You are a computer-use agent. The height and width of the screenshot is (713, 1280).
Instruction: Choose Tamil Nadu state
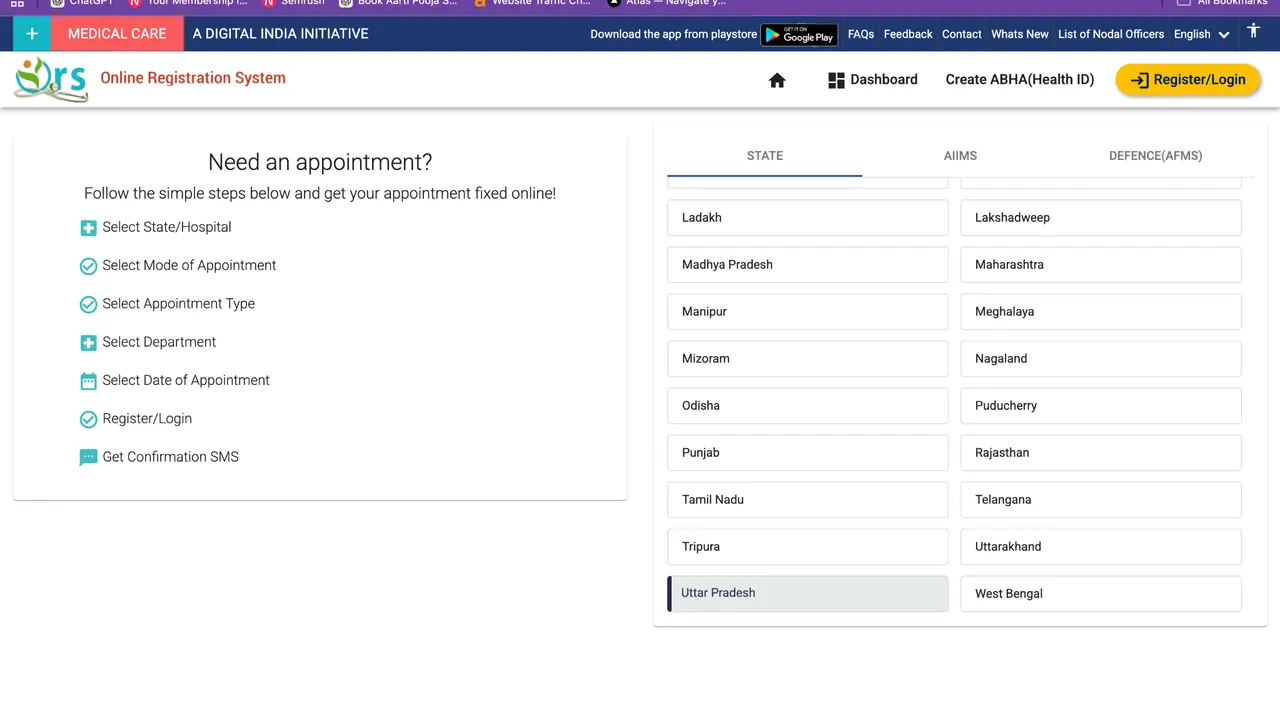808,500
